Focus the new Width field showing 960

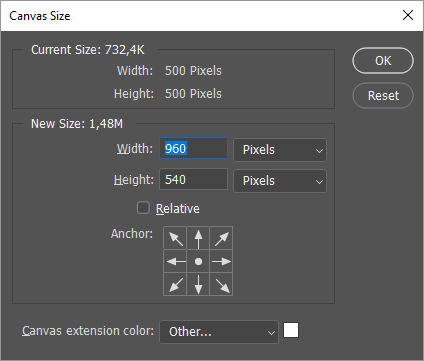194,148
